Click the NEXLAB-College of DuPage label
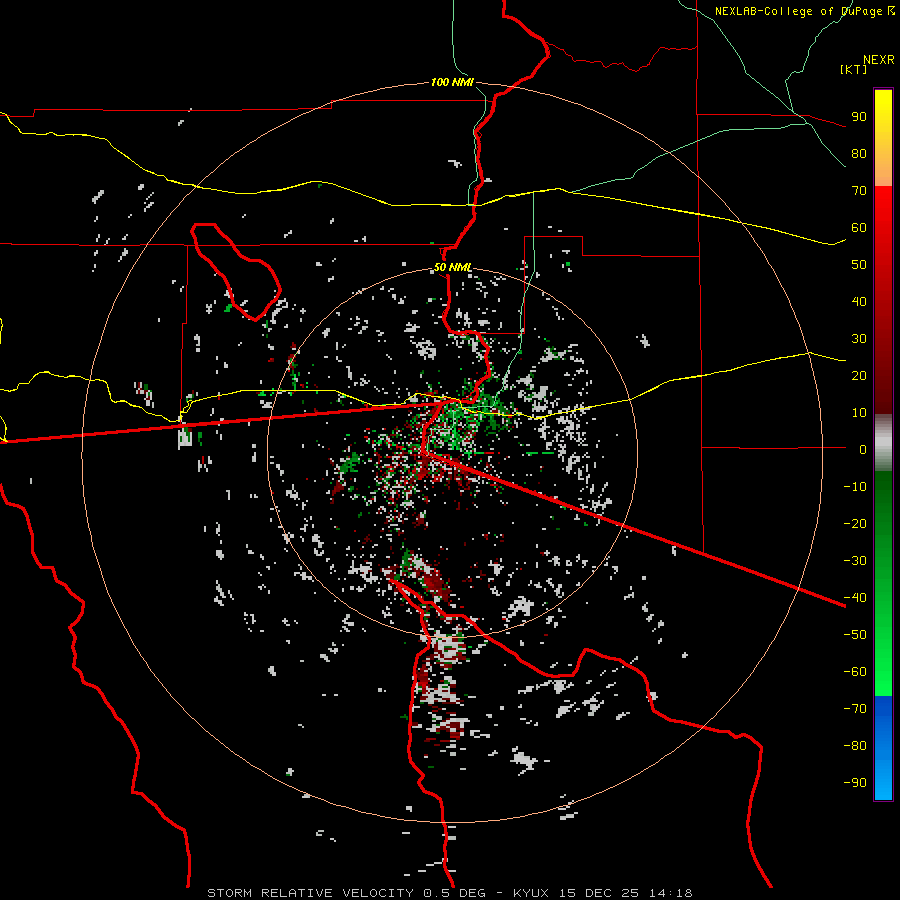 [x=804, y=11]
